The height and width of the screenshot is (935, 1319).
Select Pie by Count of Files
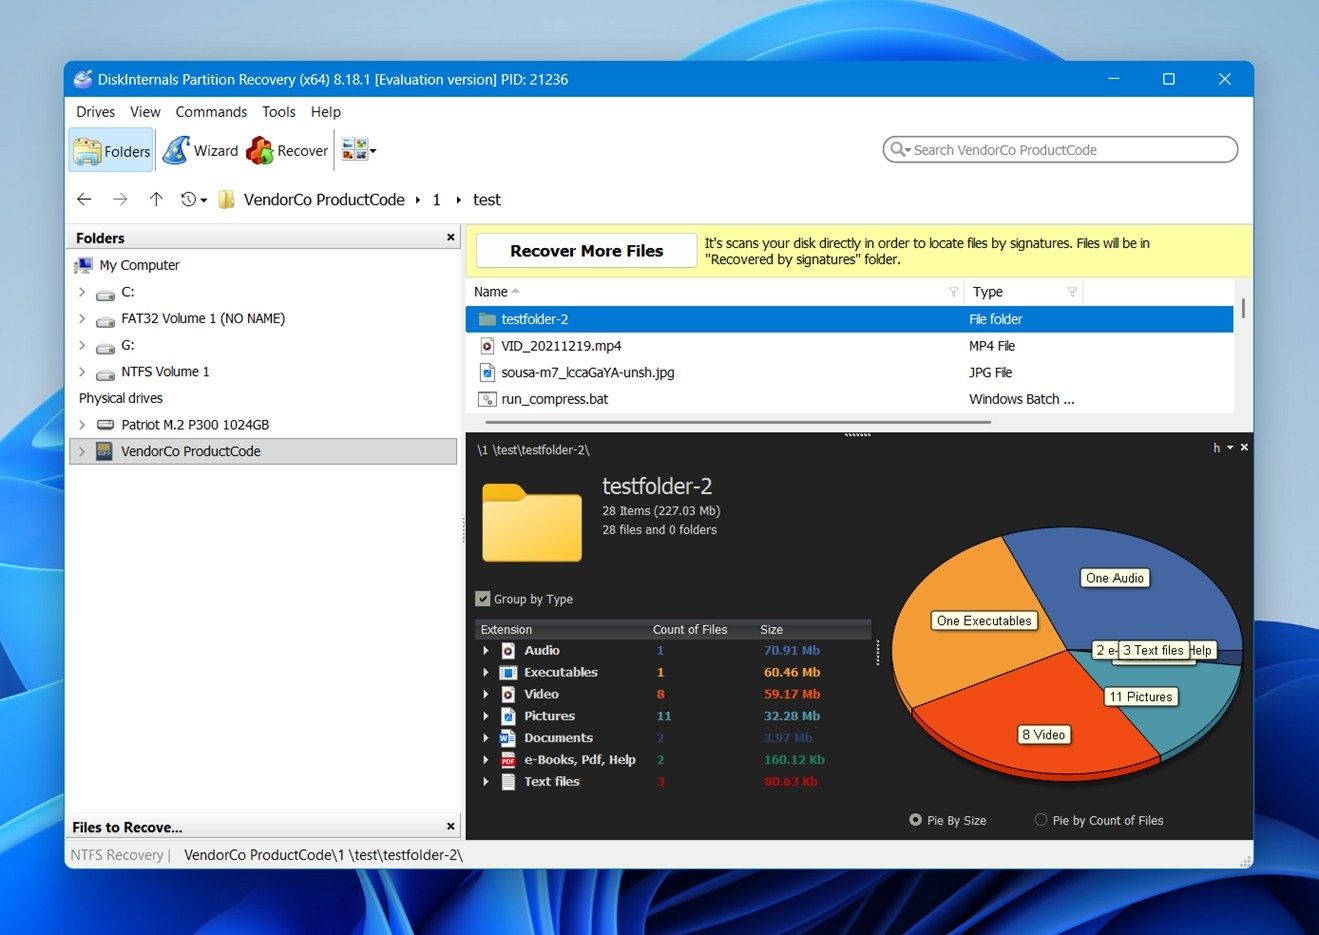pos(1041,820)
